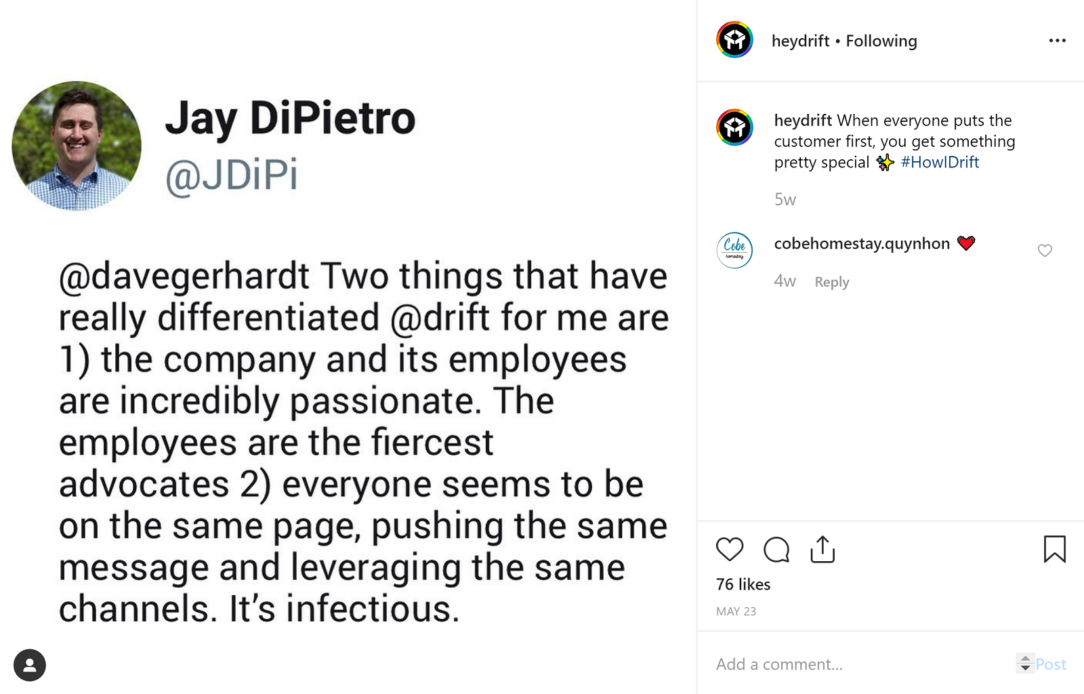Open the three-dot options menu
This screenshot has height=694, width=1084.
(1057, 40)
